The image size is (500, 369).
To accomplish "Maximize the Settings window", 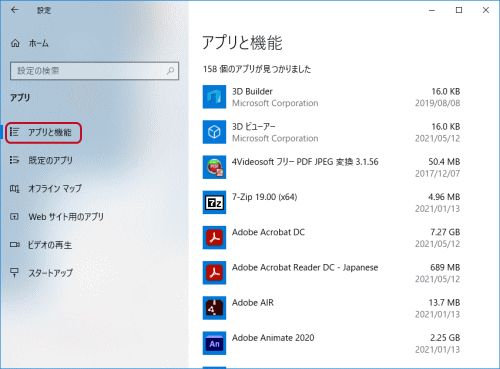I will click(x=459, y=10).
